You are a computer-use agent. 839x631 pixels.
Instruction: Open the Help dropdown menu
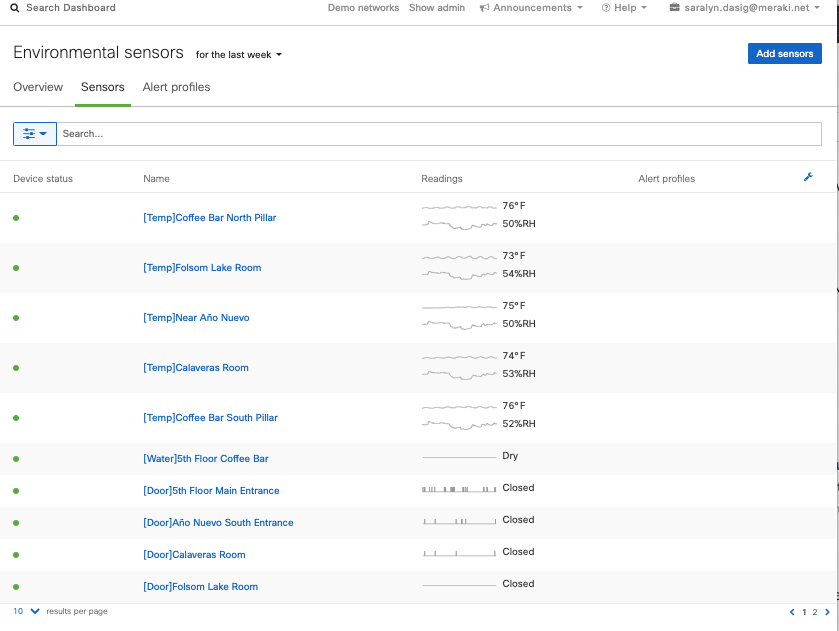coord(623,8)
